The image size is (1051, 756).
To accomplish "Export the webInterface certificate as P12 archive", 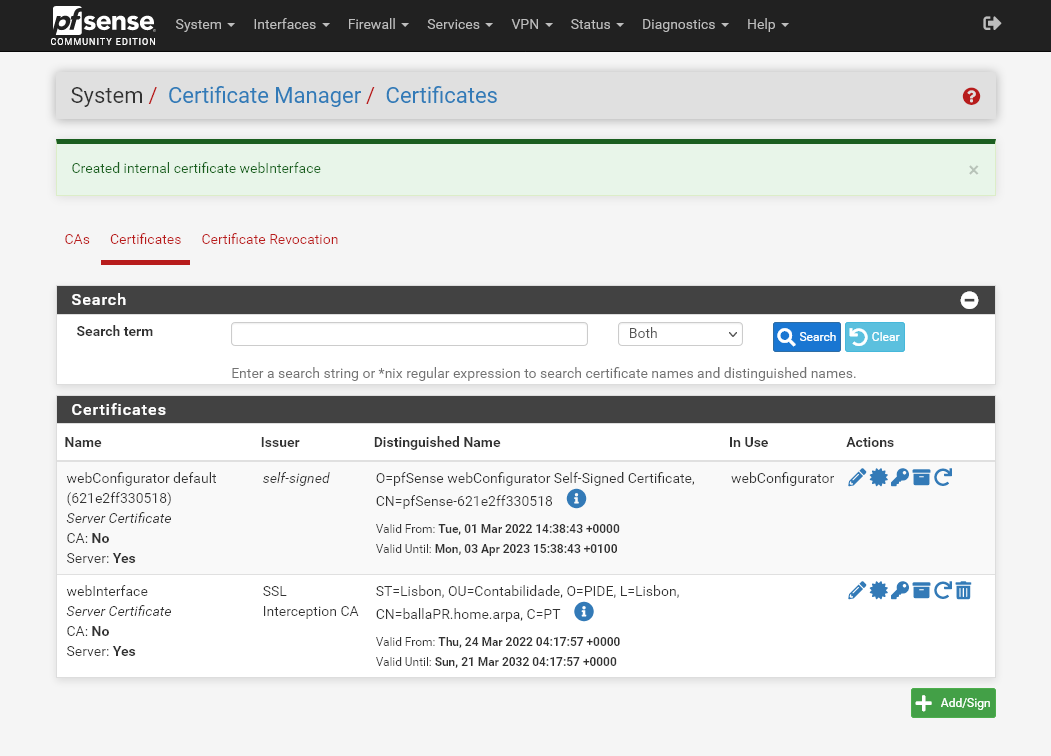I will (920, 590).
